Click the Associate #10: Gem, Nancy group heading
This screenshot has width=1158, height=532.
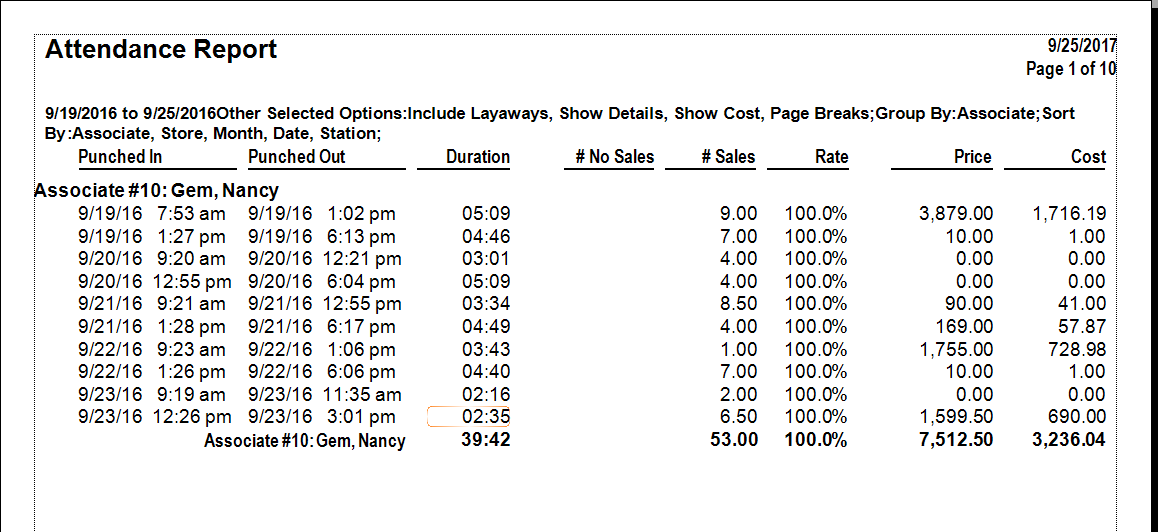click(157, 190)
